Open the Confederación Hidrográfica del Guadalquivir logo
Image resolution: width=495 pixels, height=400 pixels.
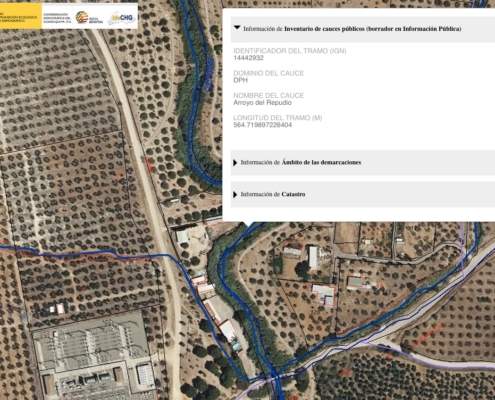point(56,17)
